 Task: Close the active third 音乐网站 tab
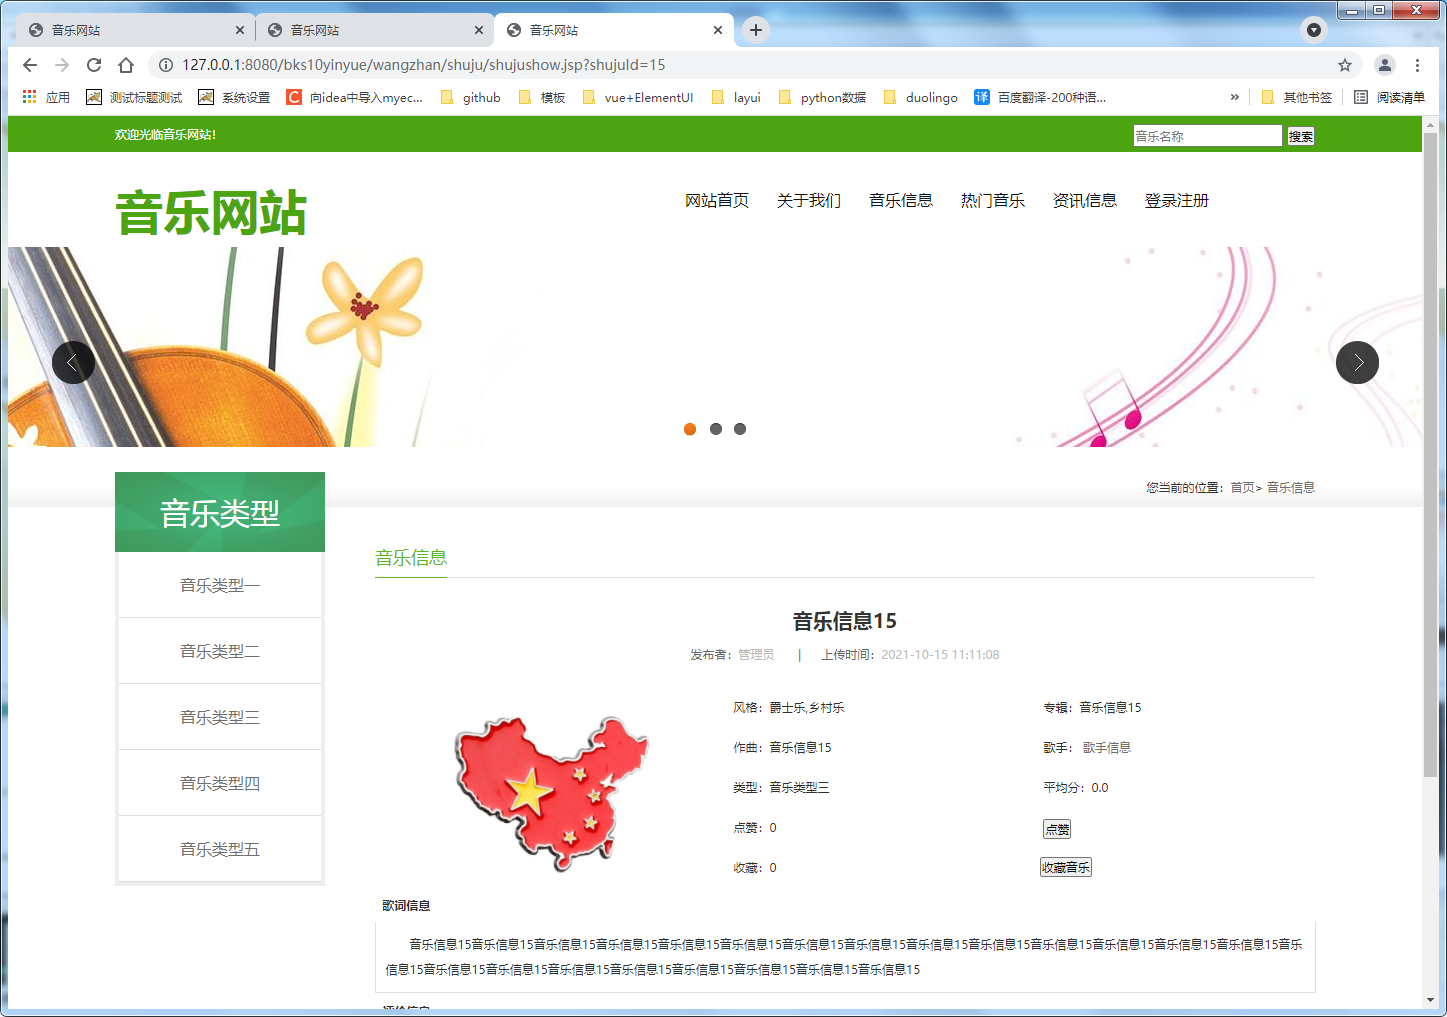(718, 30)
